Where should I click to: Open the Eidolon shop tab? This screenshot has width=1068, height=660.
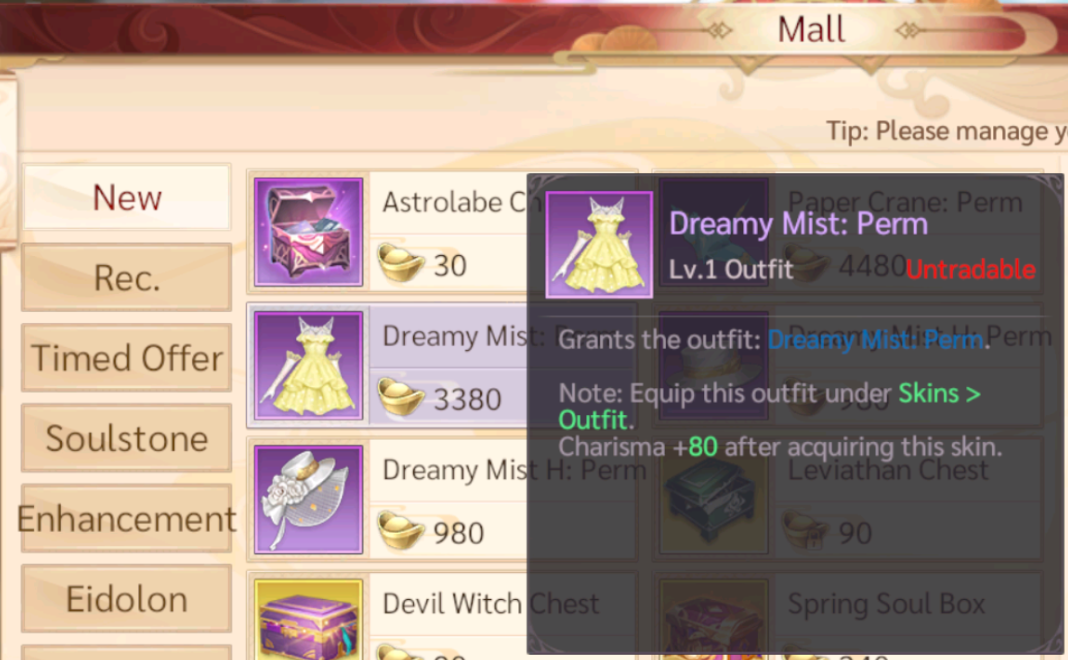(127, 599)
